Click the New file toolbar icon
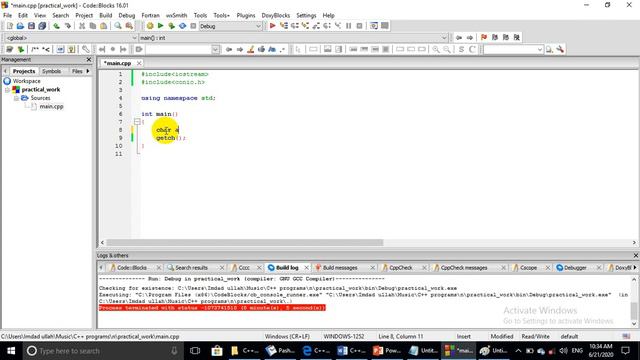 [x=9, y=26]
